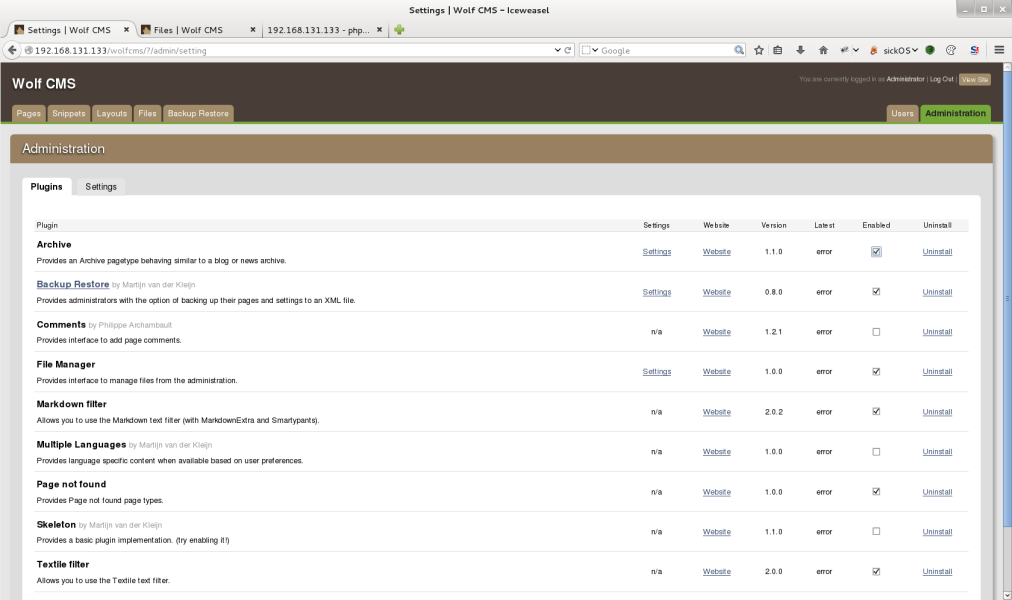
Task: Close the 192.168.131.133 php tab
Action: (x=380, y=30)
